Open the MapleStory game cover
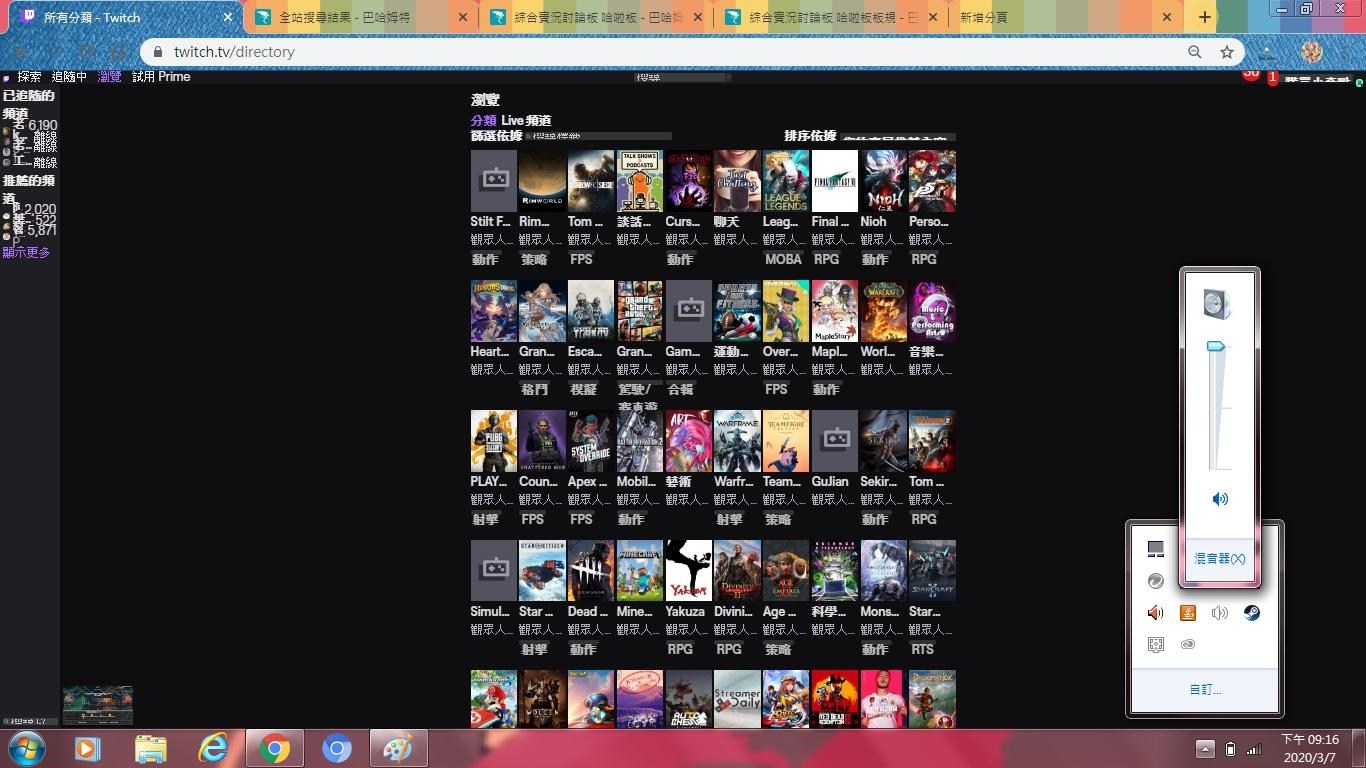This screenshot has width=1366, height=768. pos(835,311)
